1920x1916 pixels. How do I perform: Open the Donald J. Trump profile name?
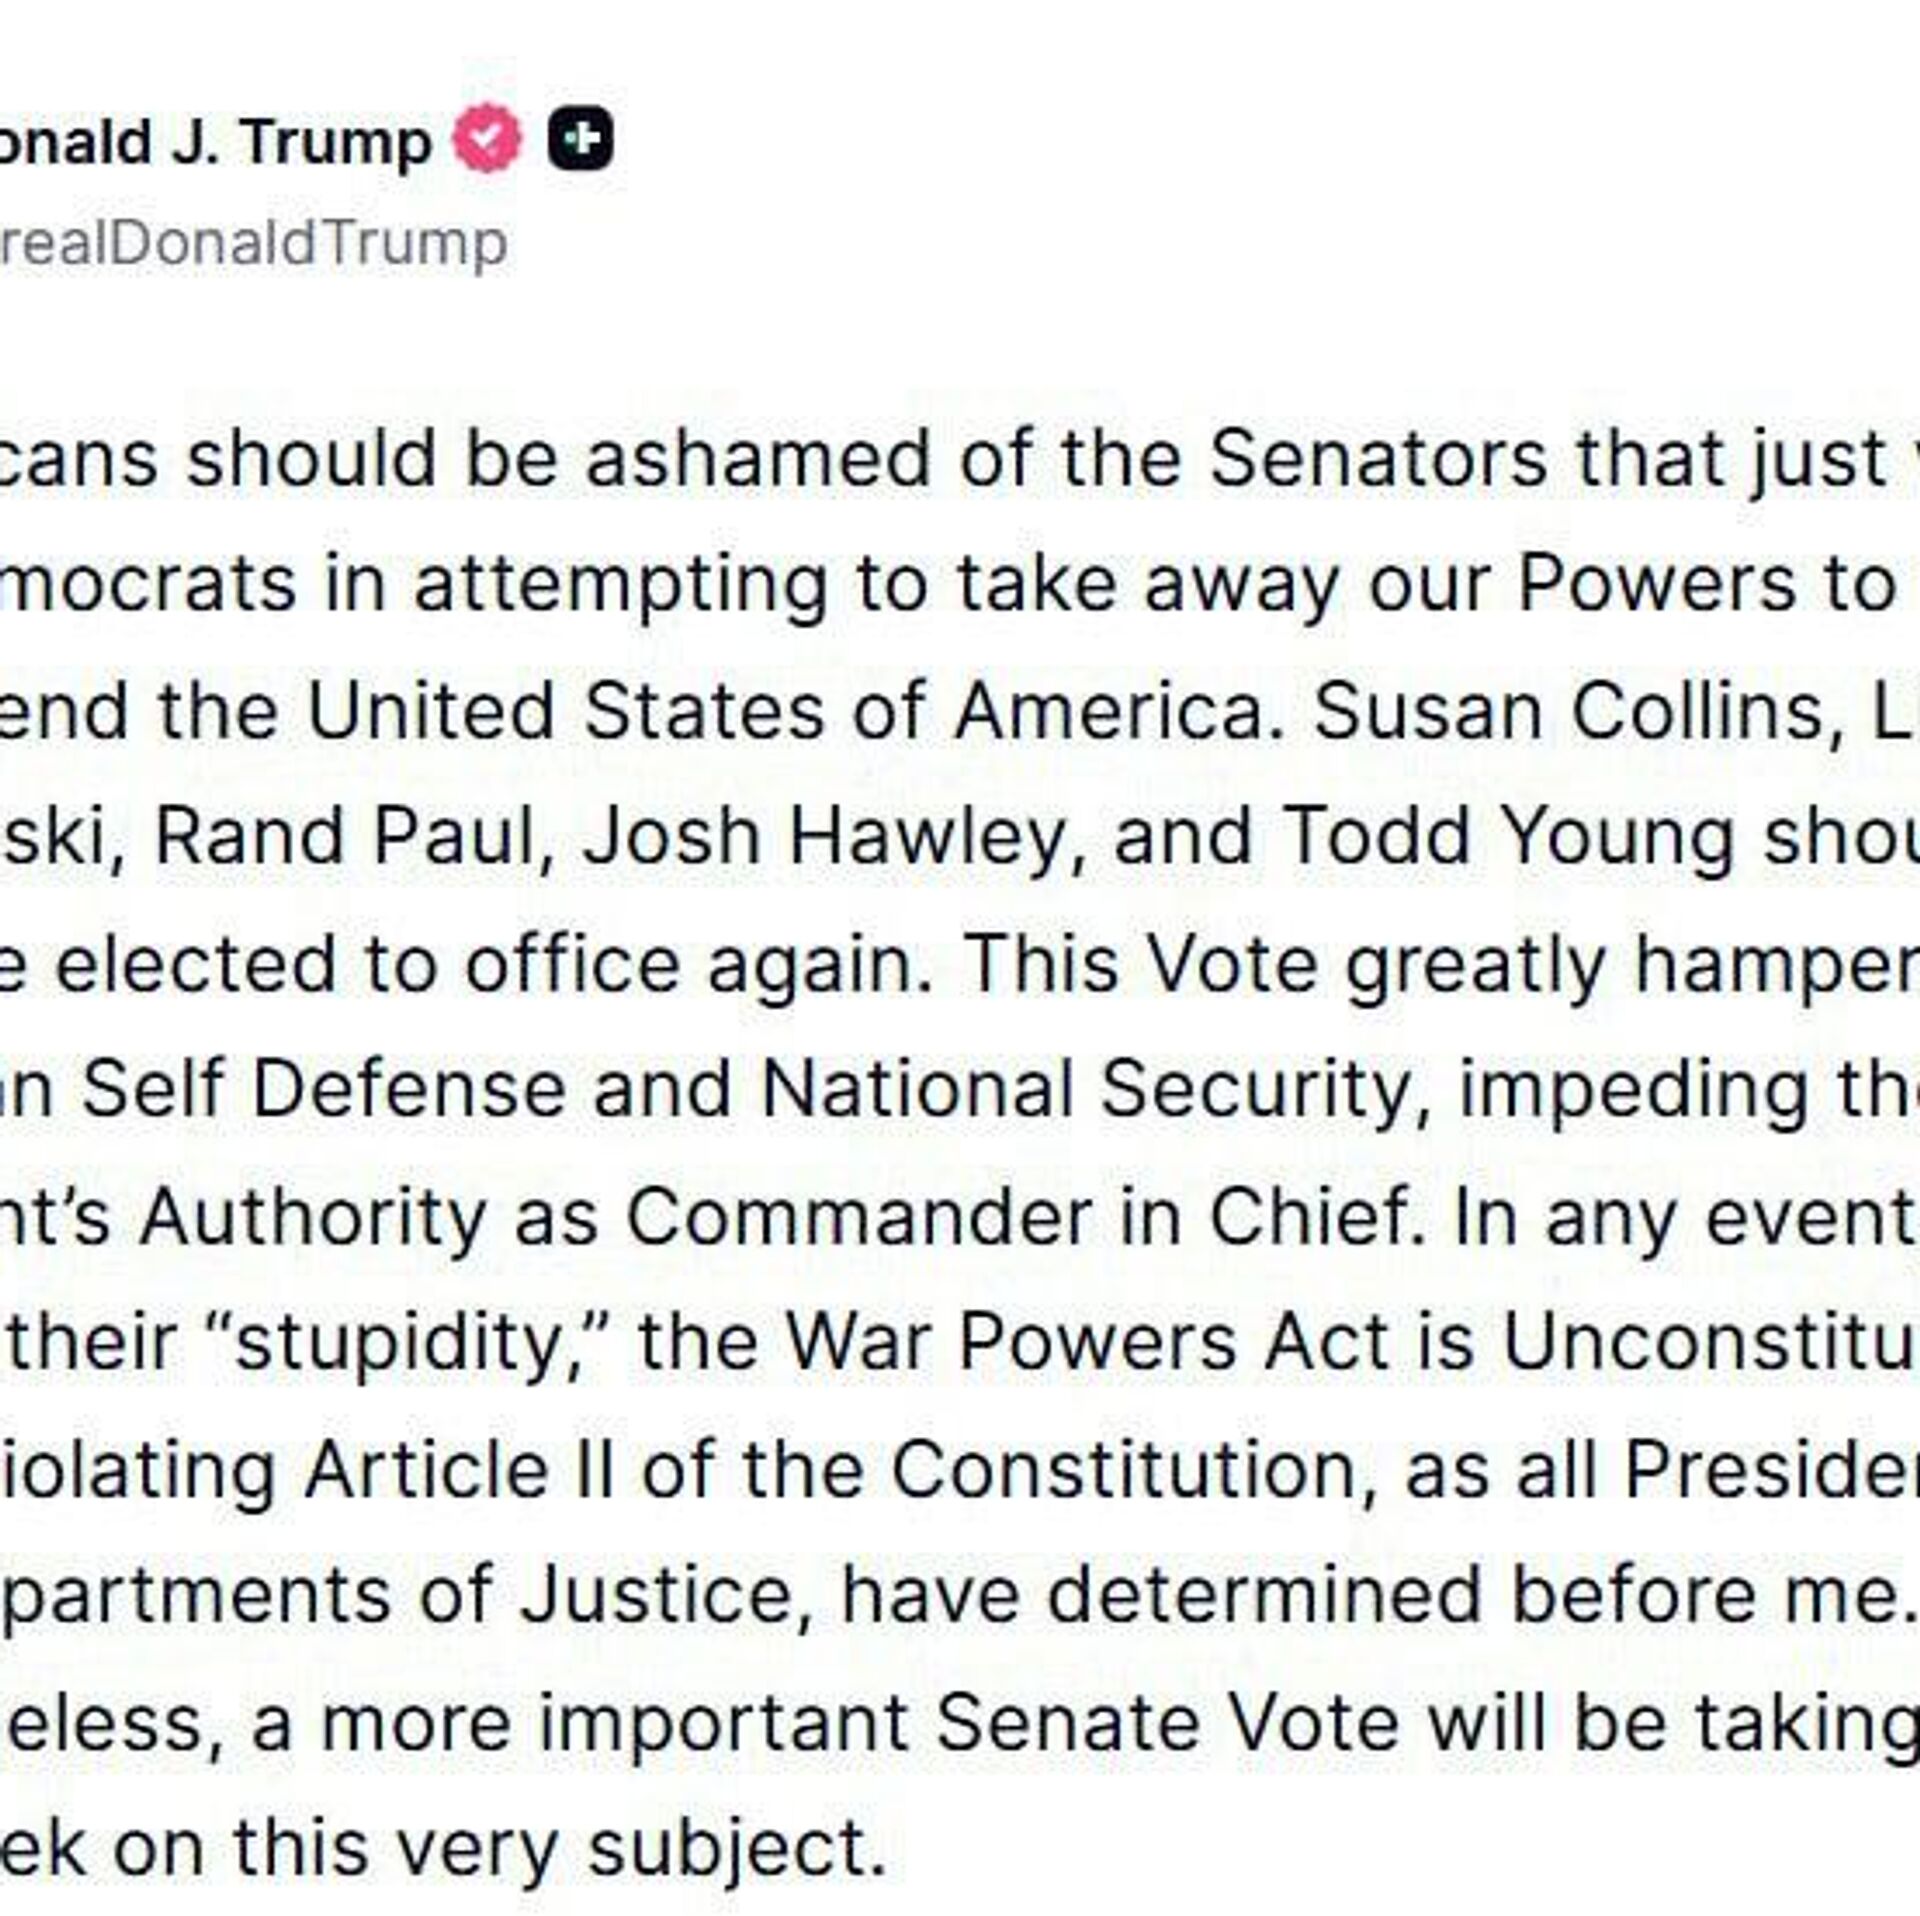(215, 141)
